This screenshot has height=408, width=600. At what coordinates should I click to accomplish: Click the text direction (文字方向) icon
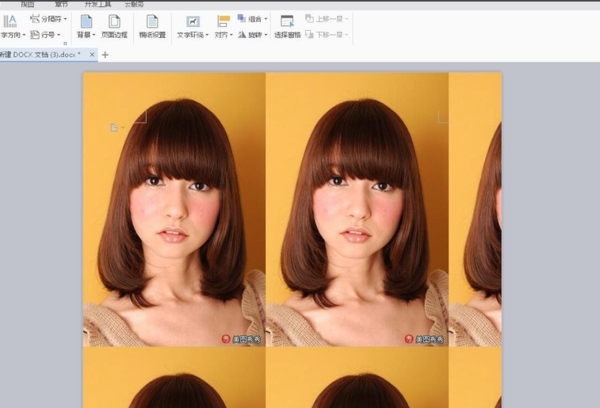10,20
